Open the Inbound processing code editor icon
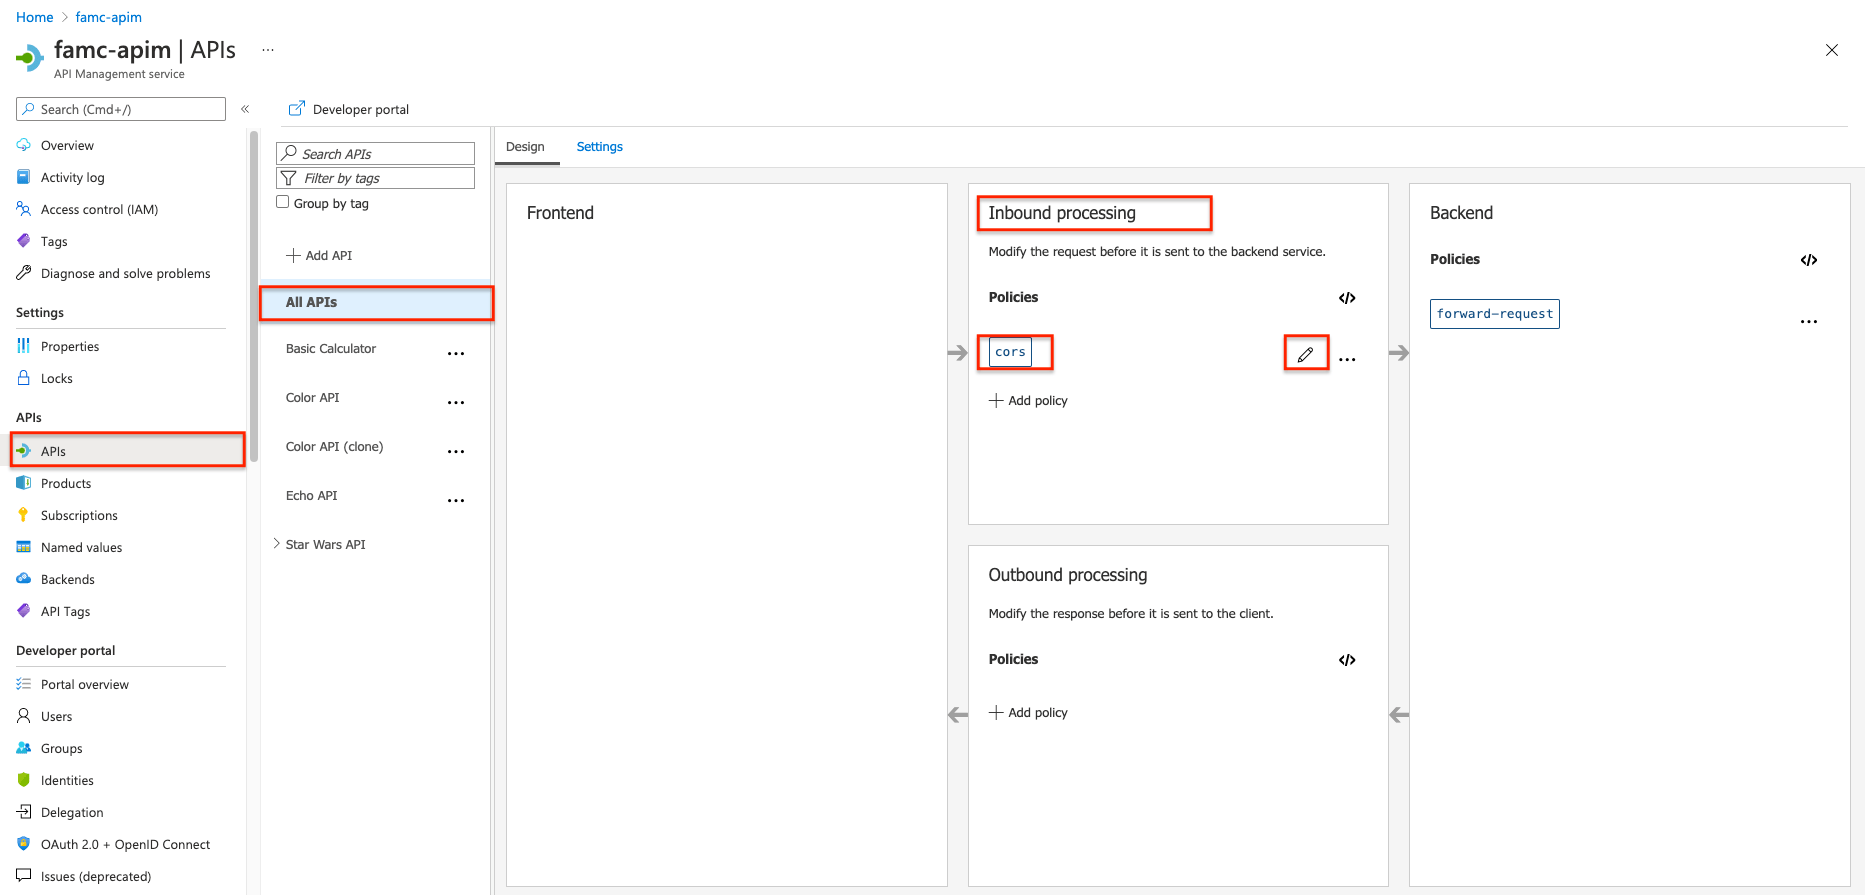Viewport: 1865px width, 895px height. pos(1347,298)
